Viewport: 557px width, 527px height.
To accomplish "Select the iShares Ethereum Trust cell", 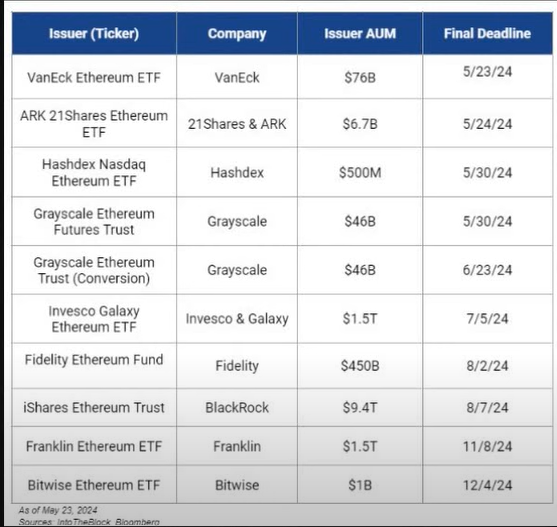I will tap(94, 407).
